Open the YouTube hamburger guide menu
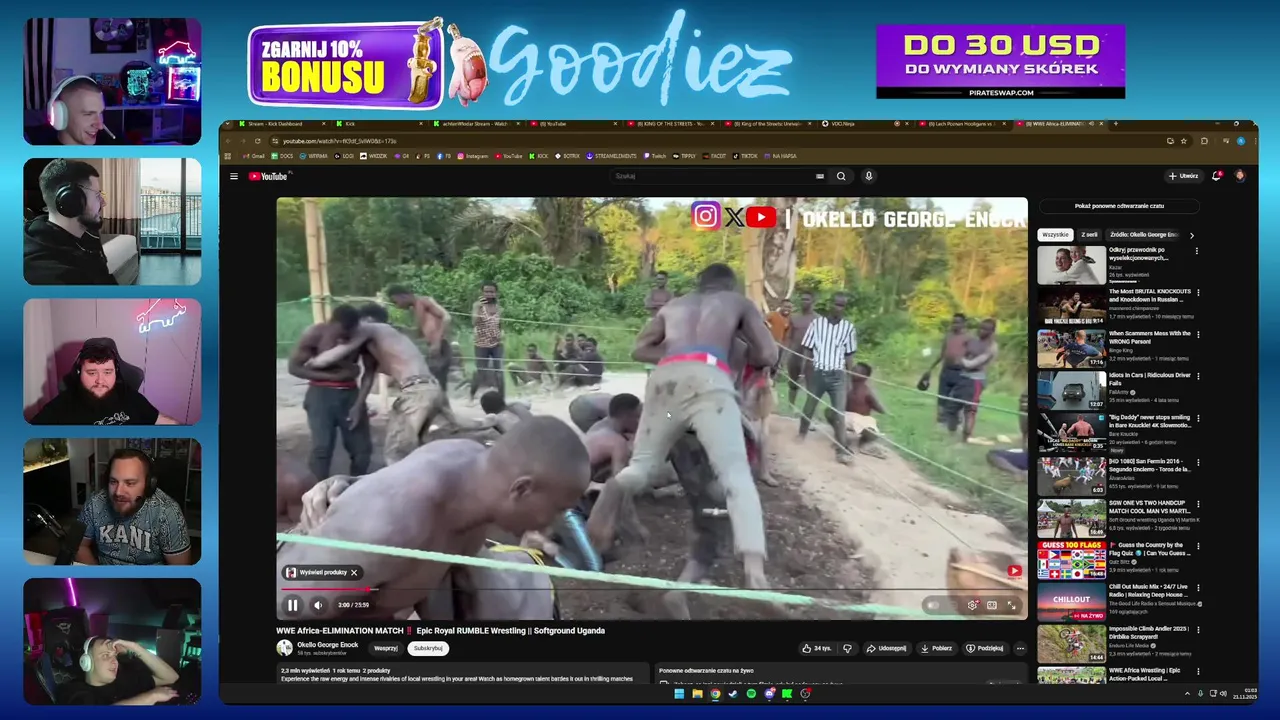Image resolution: width=1280 pixels, height=720 pixels. coord(234,176)
